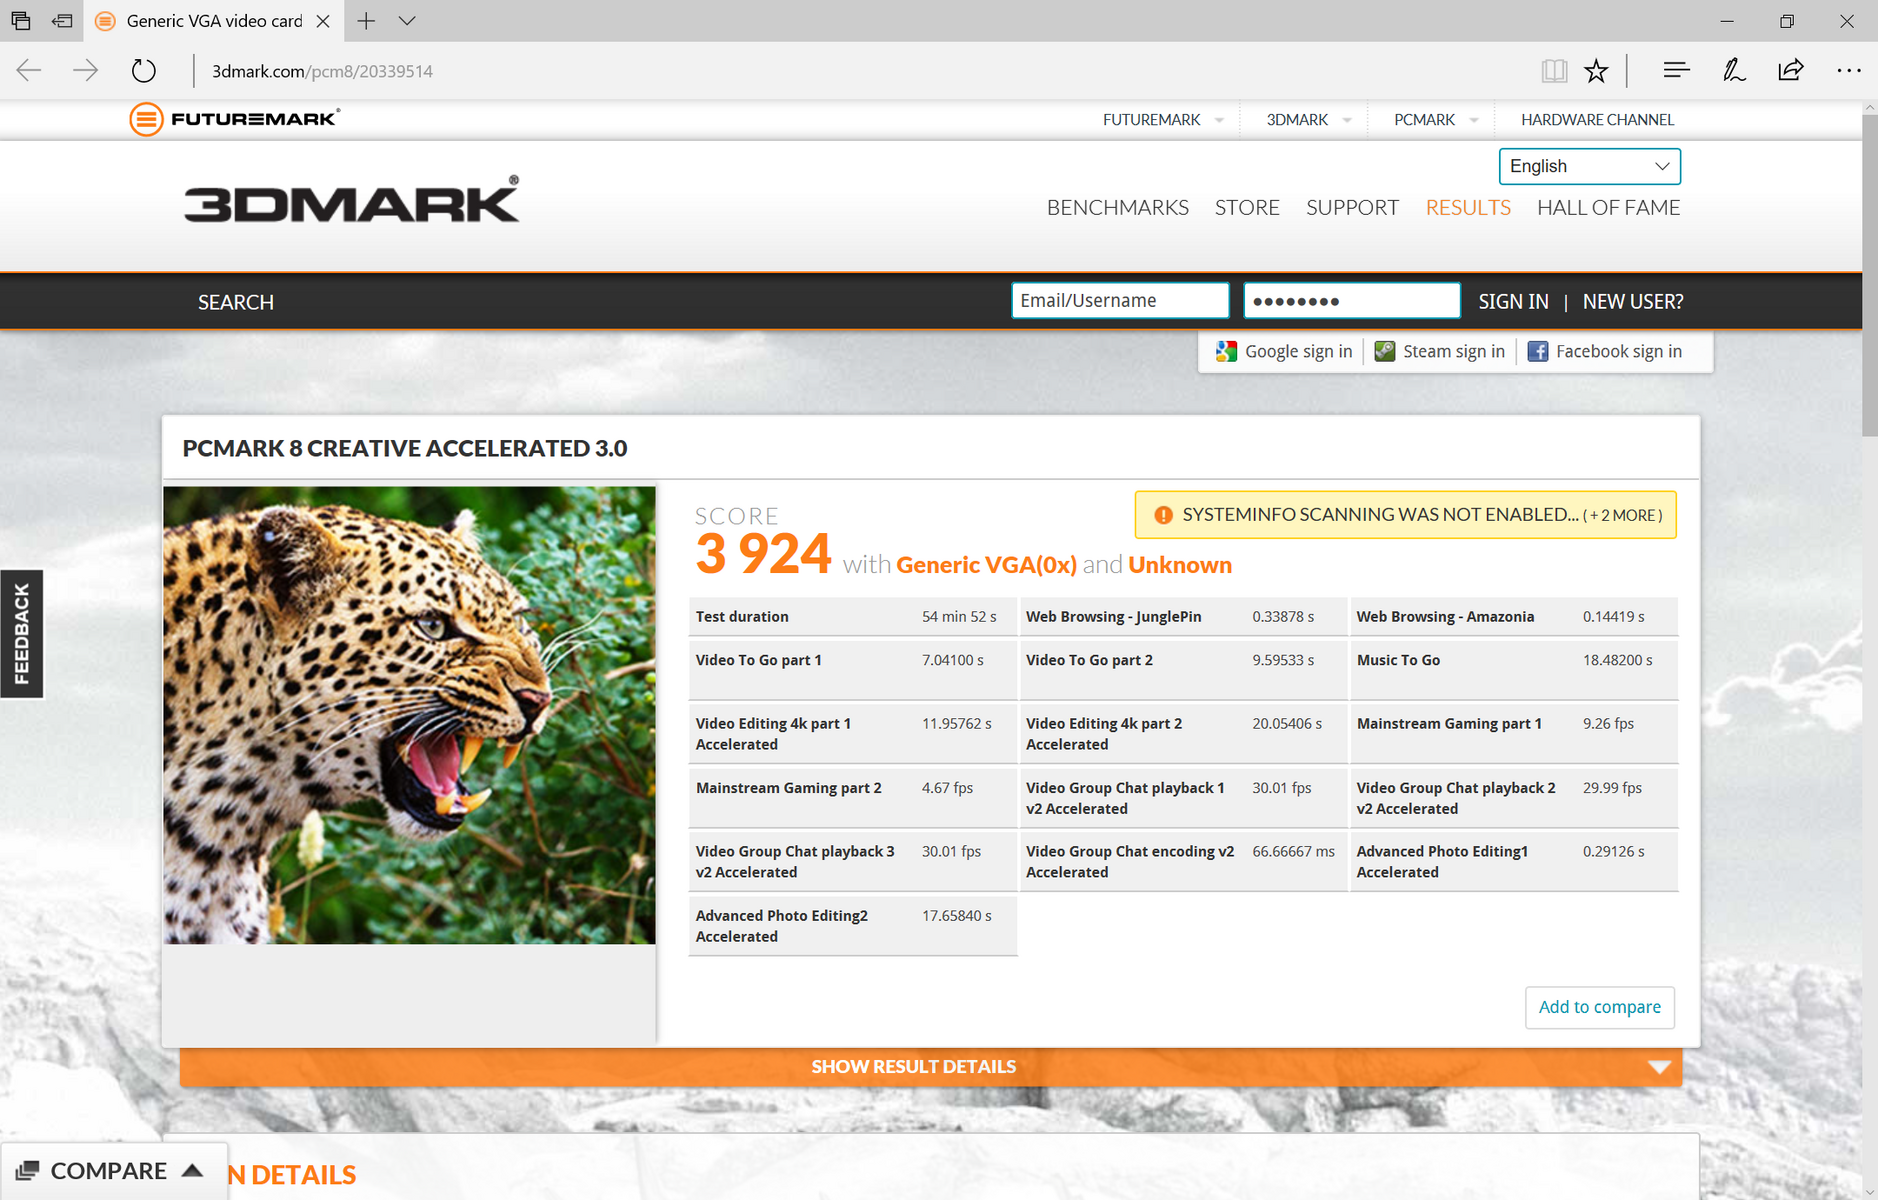Go to the Support menu

point(1352,207)
